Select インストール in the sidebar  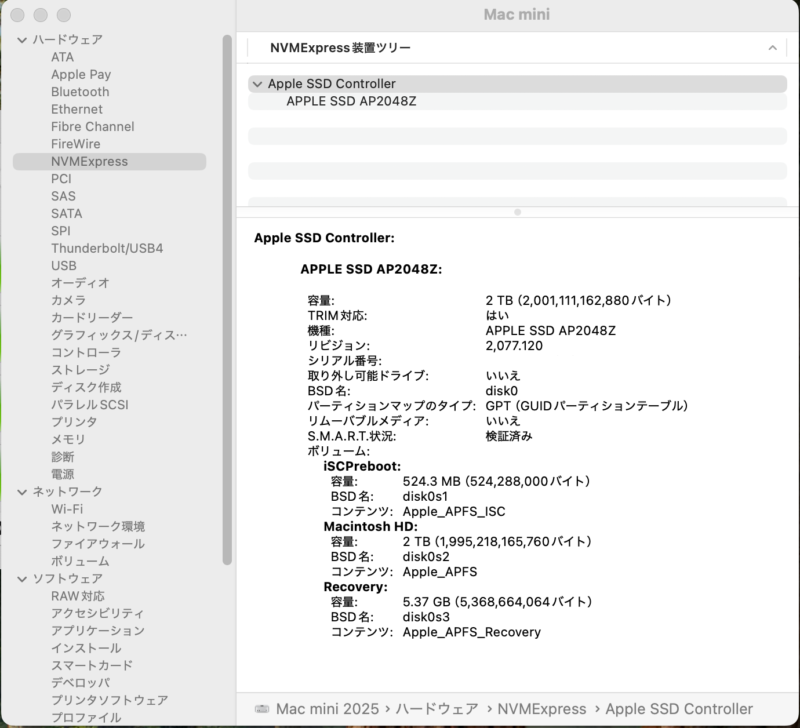click(x=86, y=648)
